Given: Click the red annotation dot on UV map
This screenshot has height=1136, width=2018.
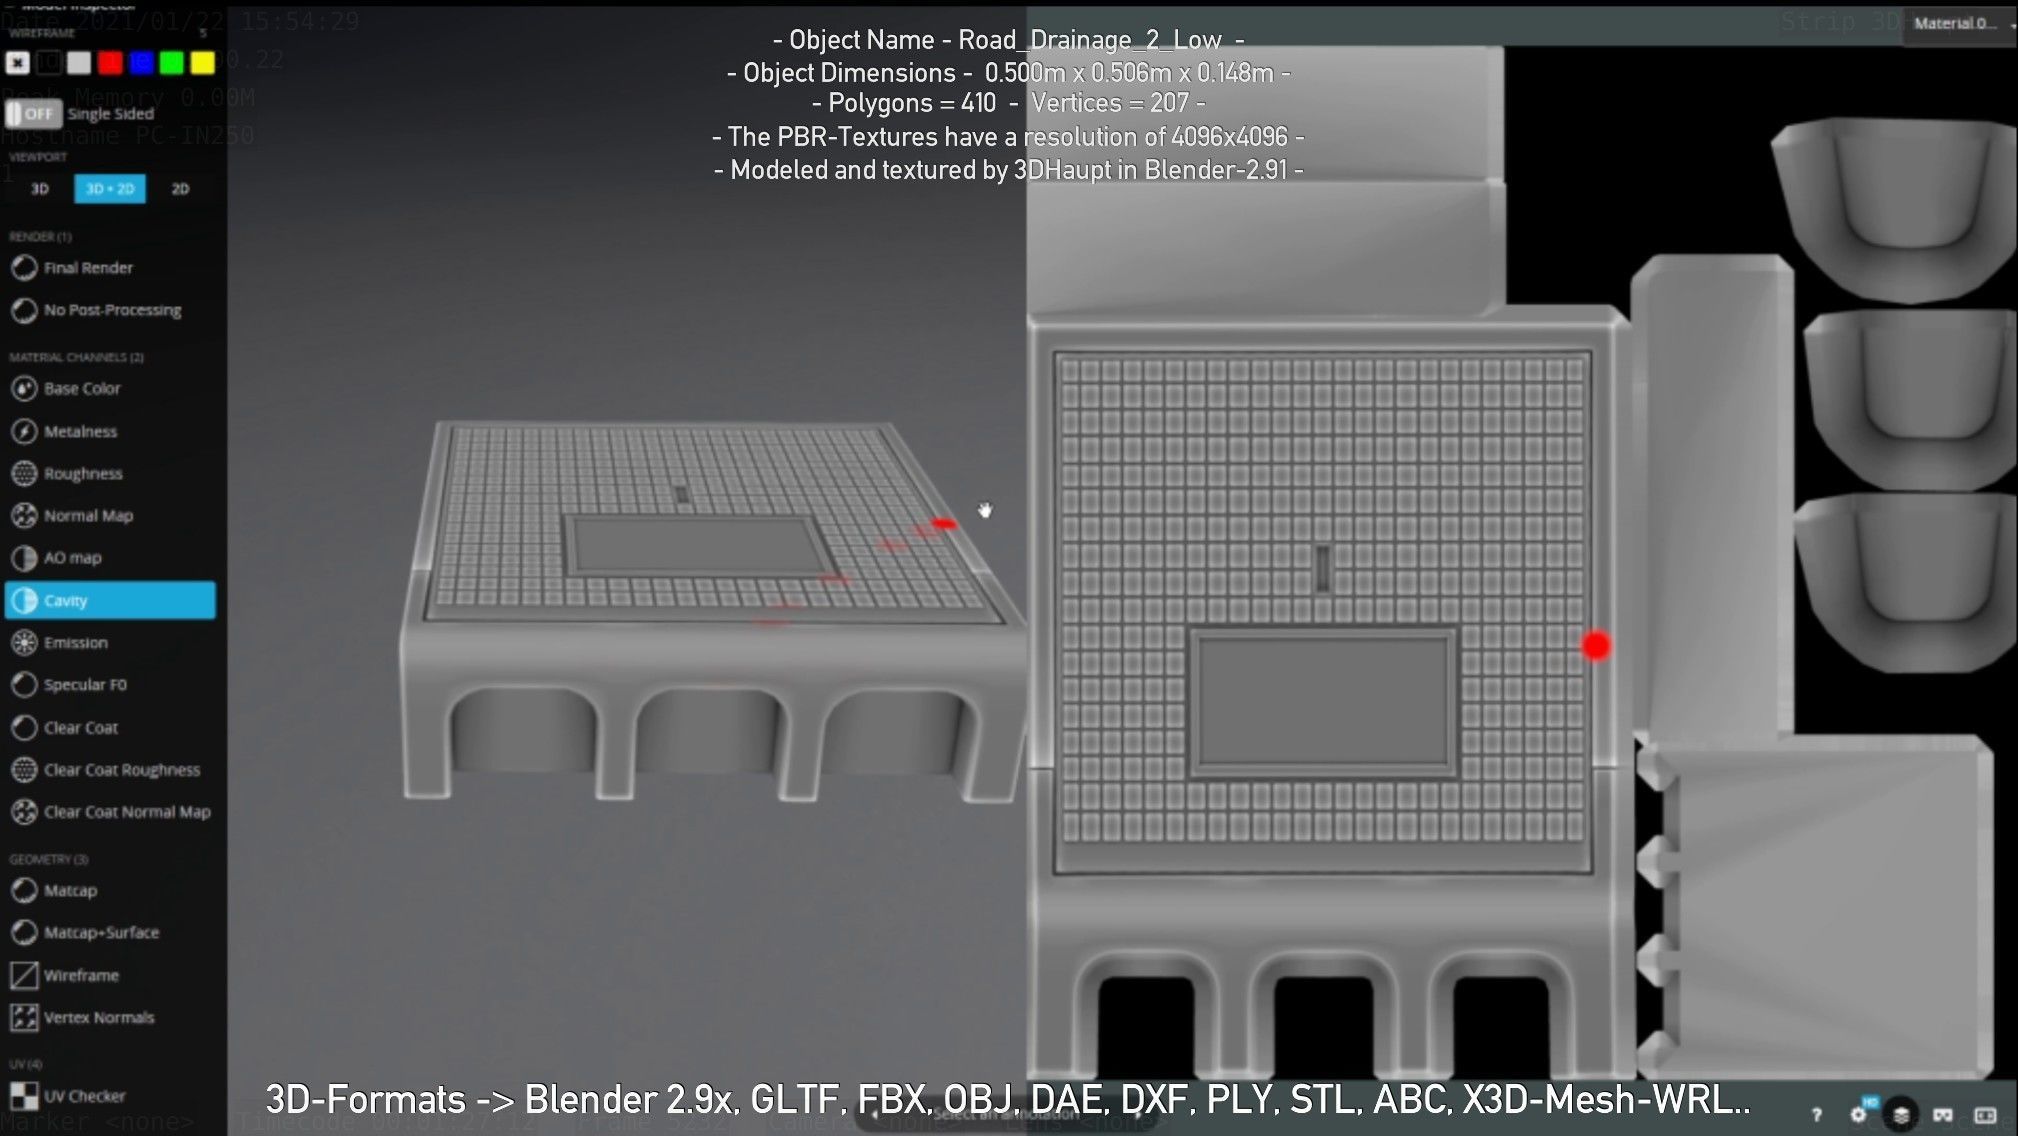Looking at the screenshot, I should coord(1596,646).
